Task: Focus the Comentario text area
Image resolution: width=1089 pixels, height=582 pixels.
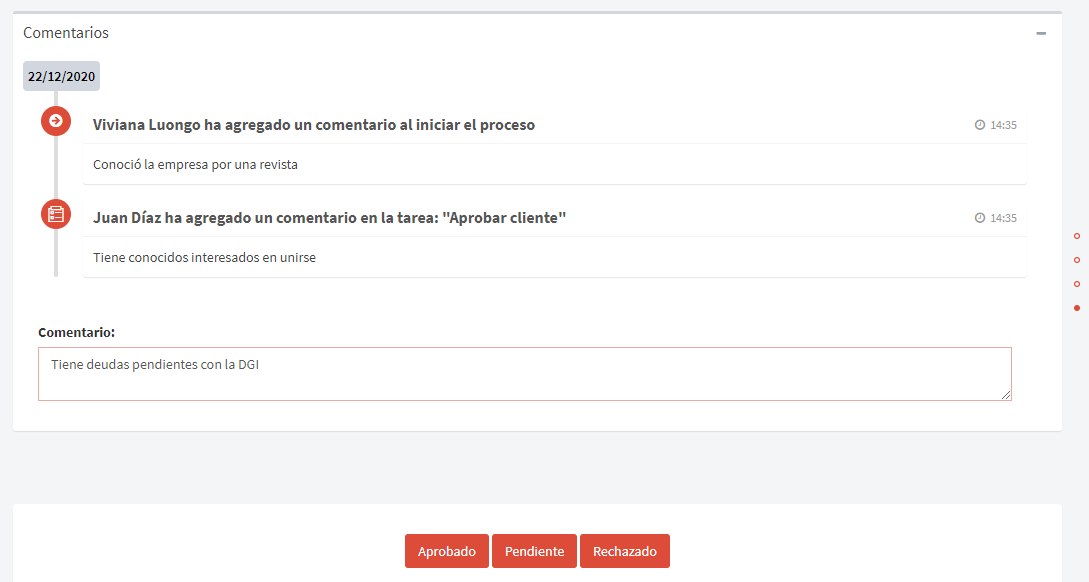Action: point(524,374)
